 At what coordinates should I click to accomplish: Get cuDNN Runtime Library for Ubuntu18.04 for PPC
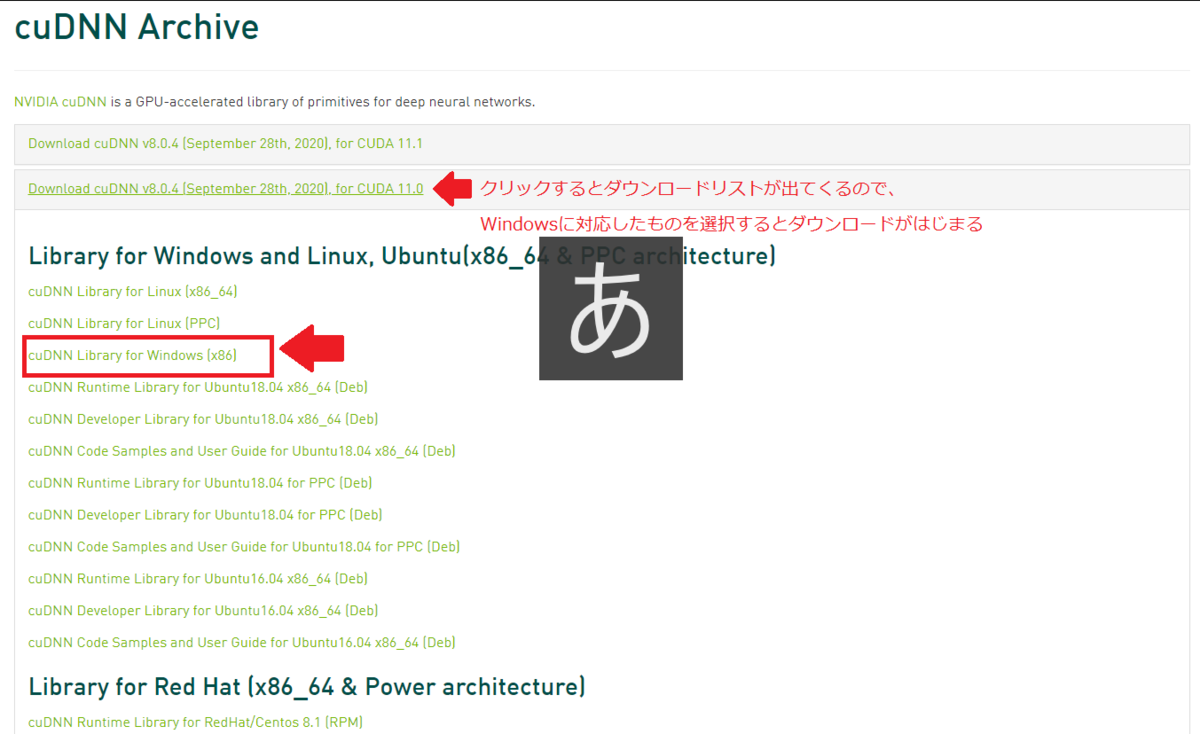click(x=200, y=483)
